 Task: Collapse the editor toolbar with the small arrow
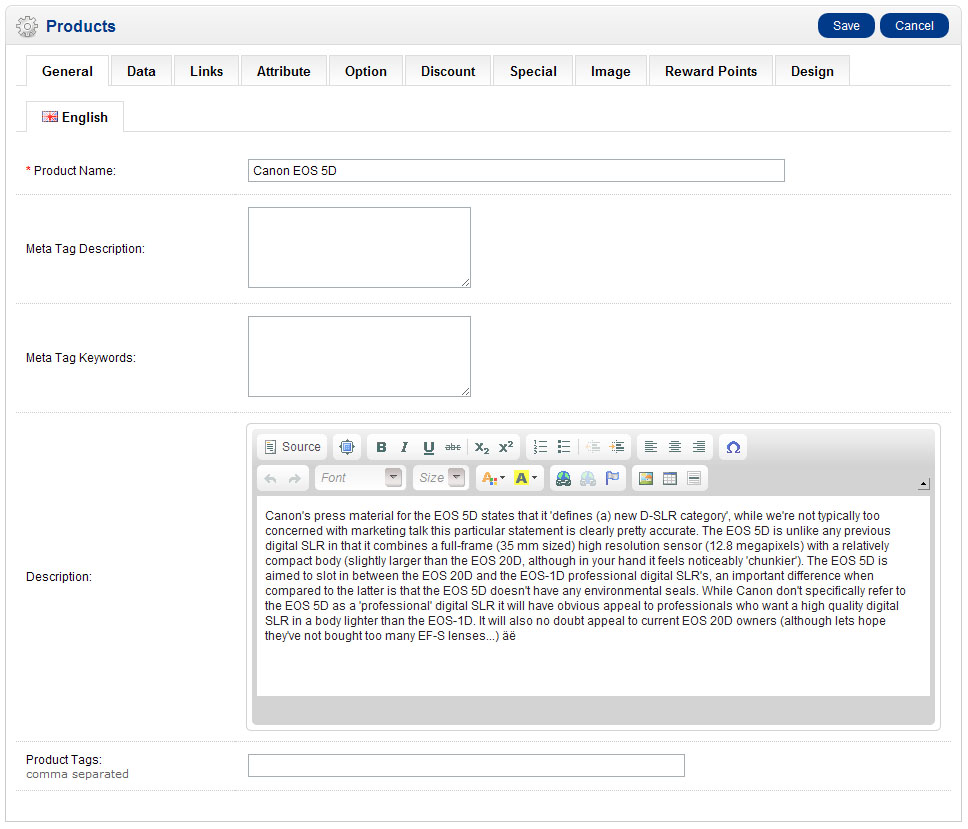[923, 484]
